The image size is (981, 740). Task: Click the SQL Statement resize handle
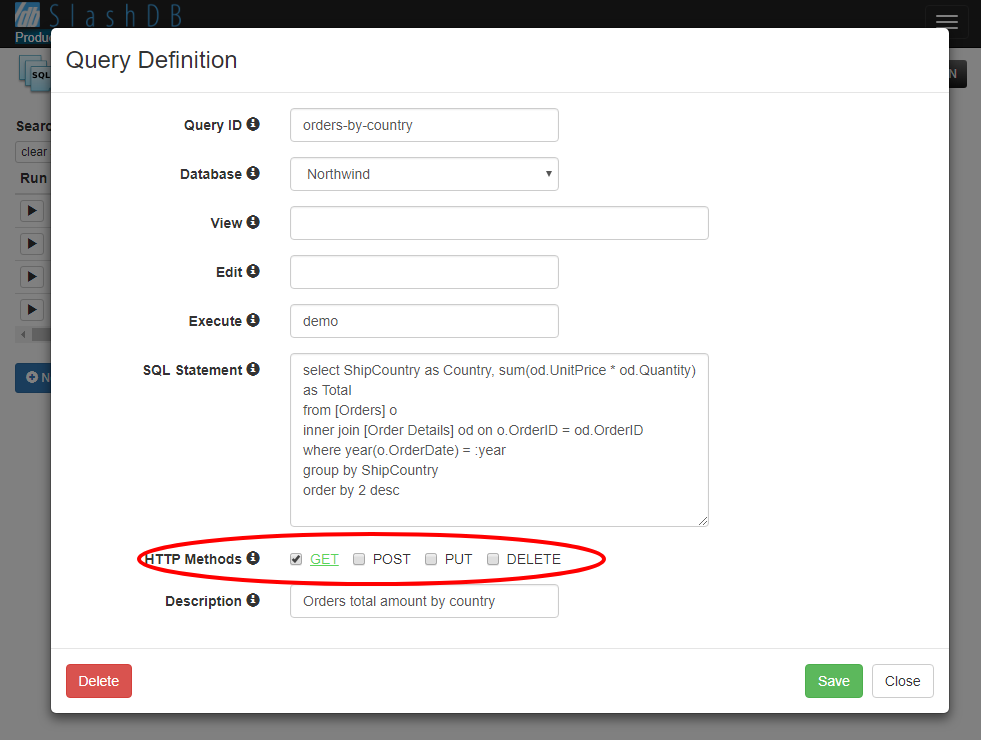tap(703, 521)
